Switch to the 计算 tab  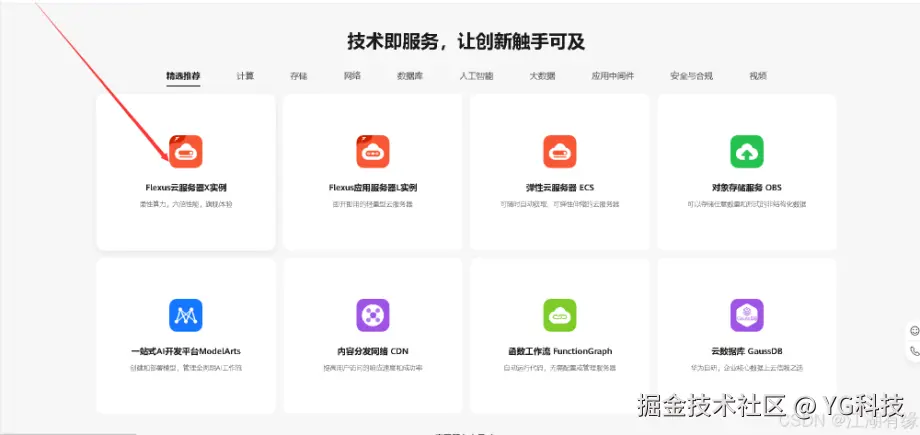(245, 76)
